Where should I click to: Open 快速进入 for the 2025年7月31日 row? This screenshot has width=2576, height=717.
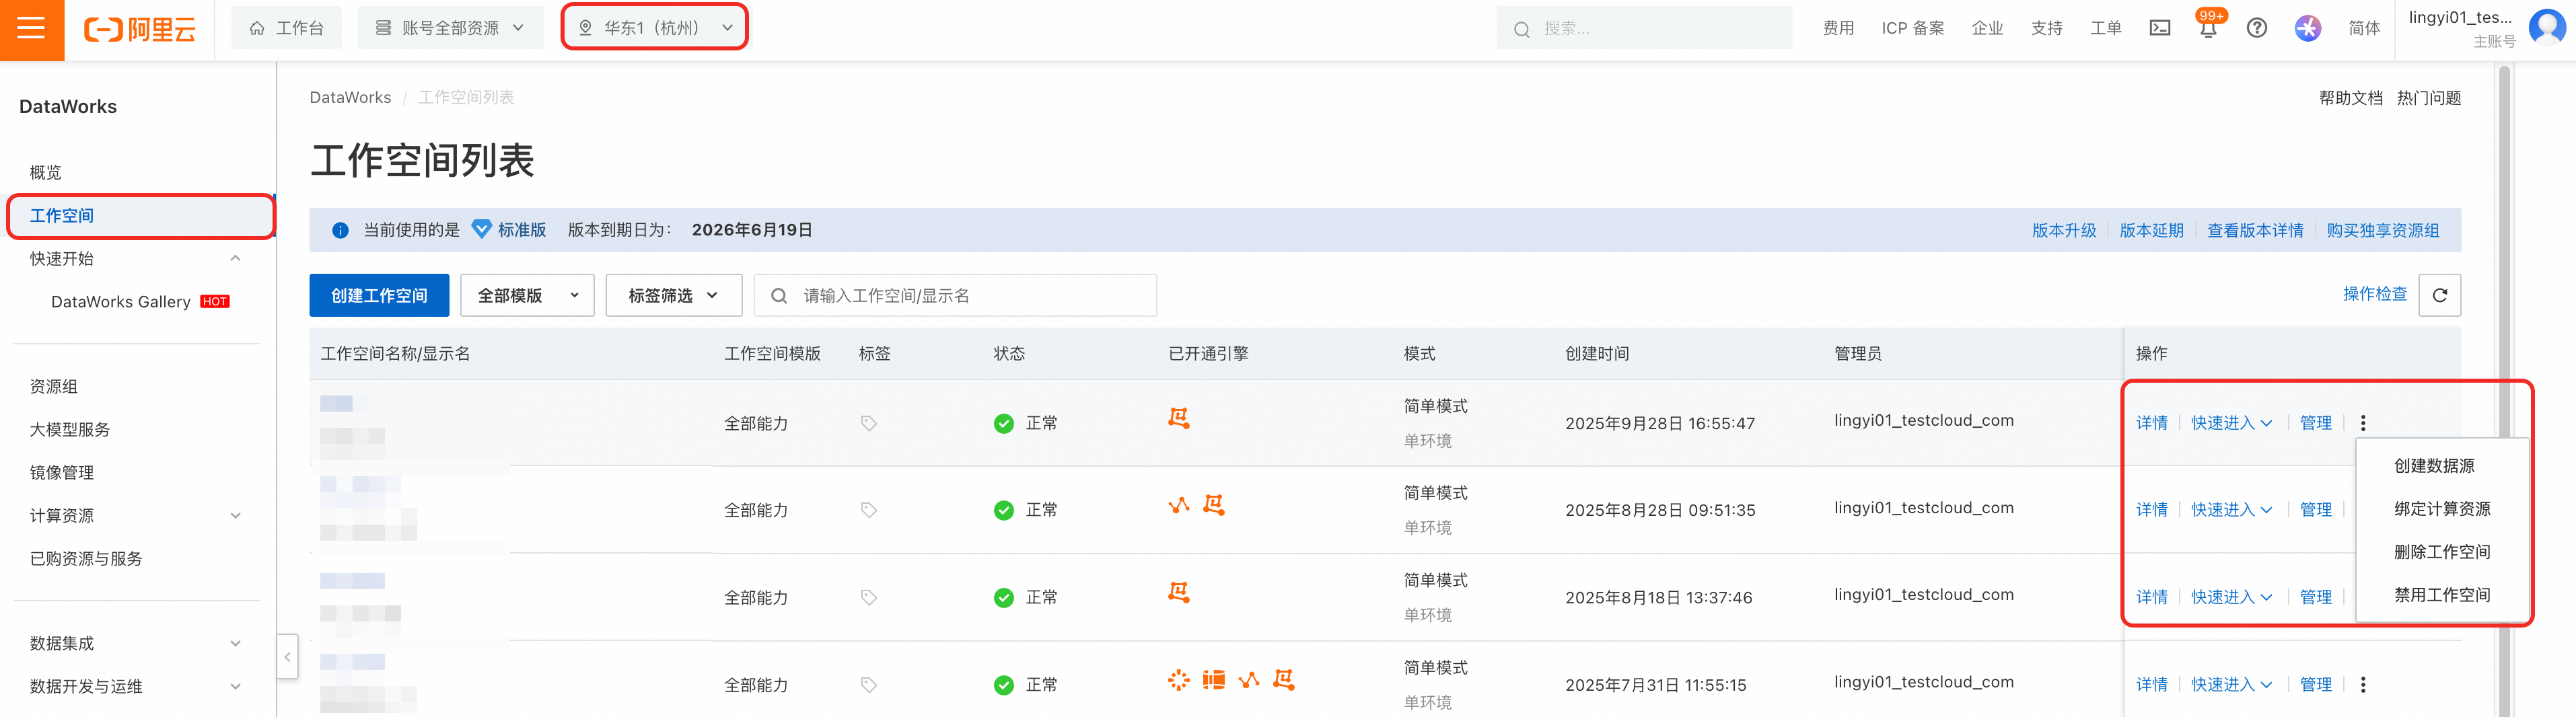(x=2231, y=685)
